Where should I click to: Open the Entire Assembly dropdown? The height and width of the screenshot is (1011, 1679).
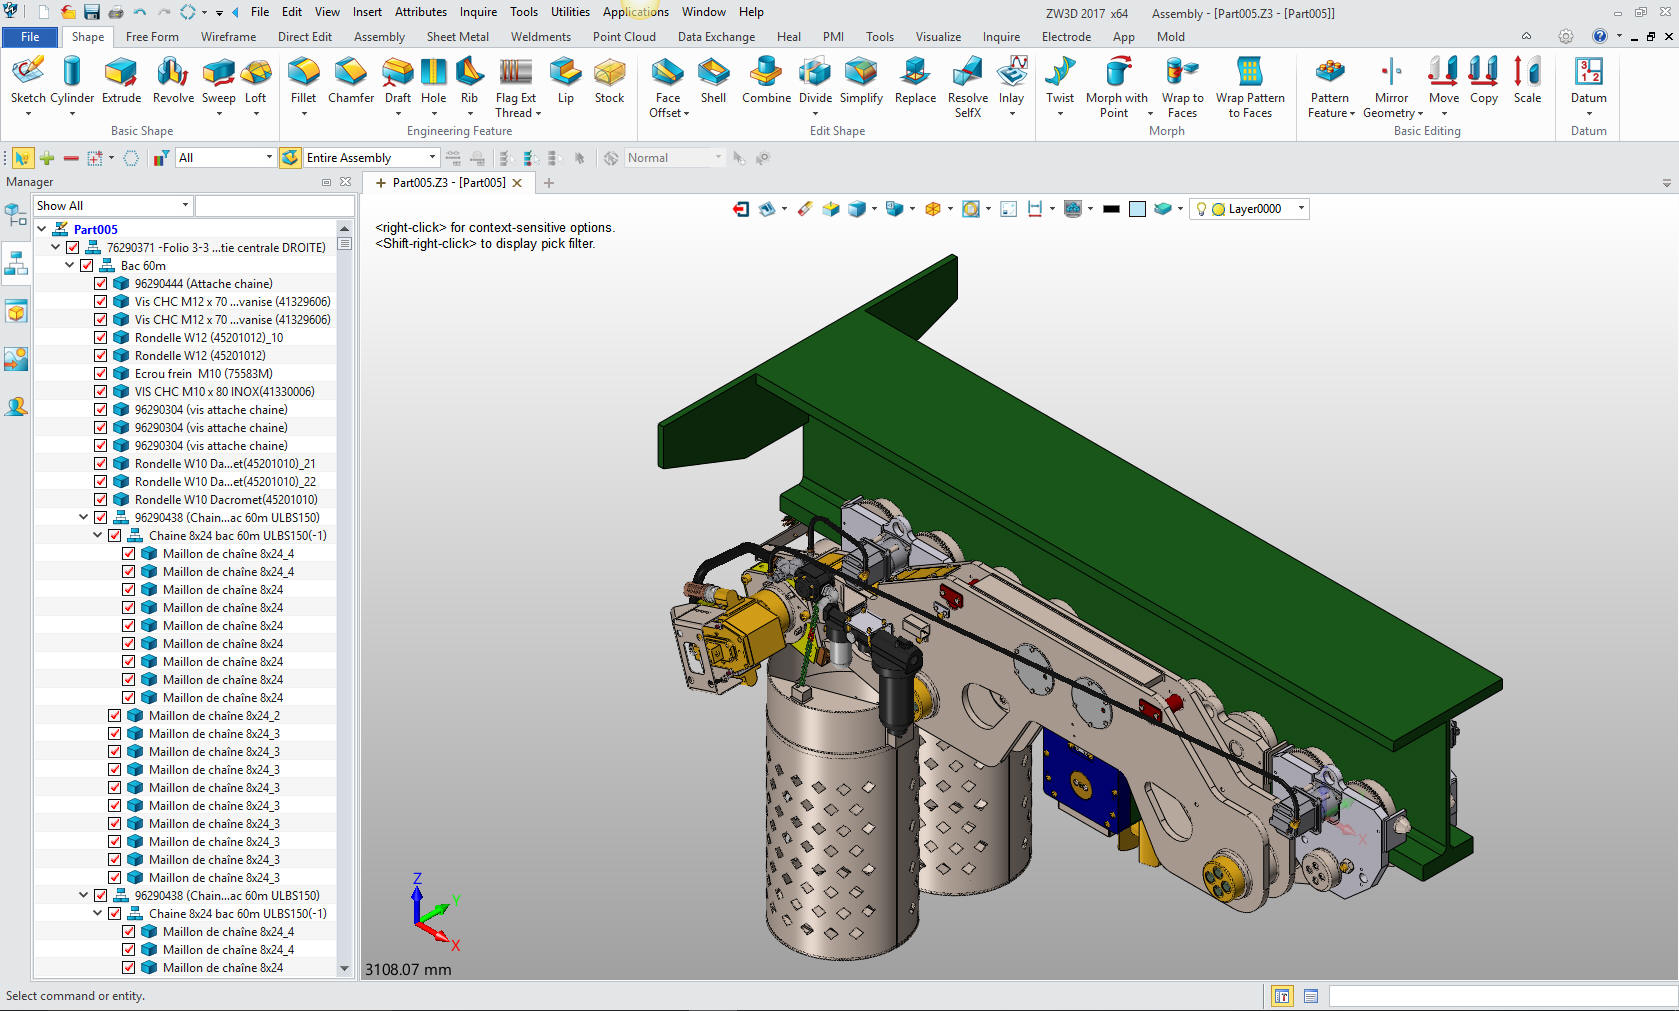pyautogui.click(x=432, y=158)
